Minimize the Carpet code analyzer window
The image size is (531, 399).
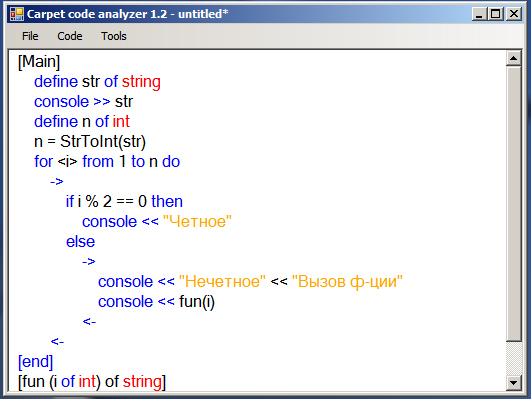(480, 14)
